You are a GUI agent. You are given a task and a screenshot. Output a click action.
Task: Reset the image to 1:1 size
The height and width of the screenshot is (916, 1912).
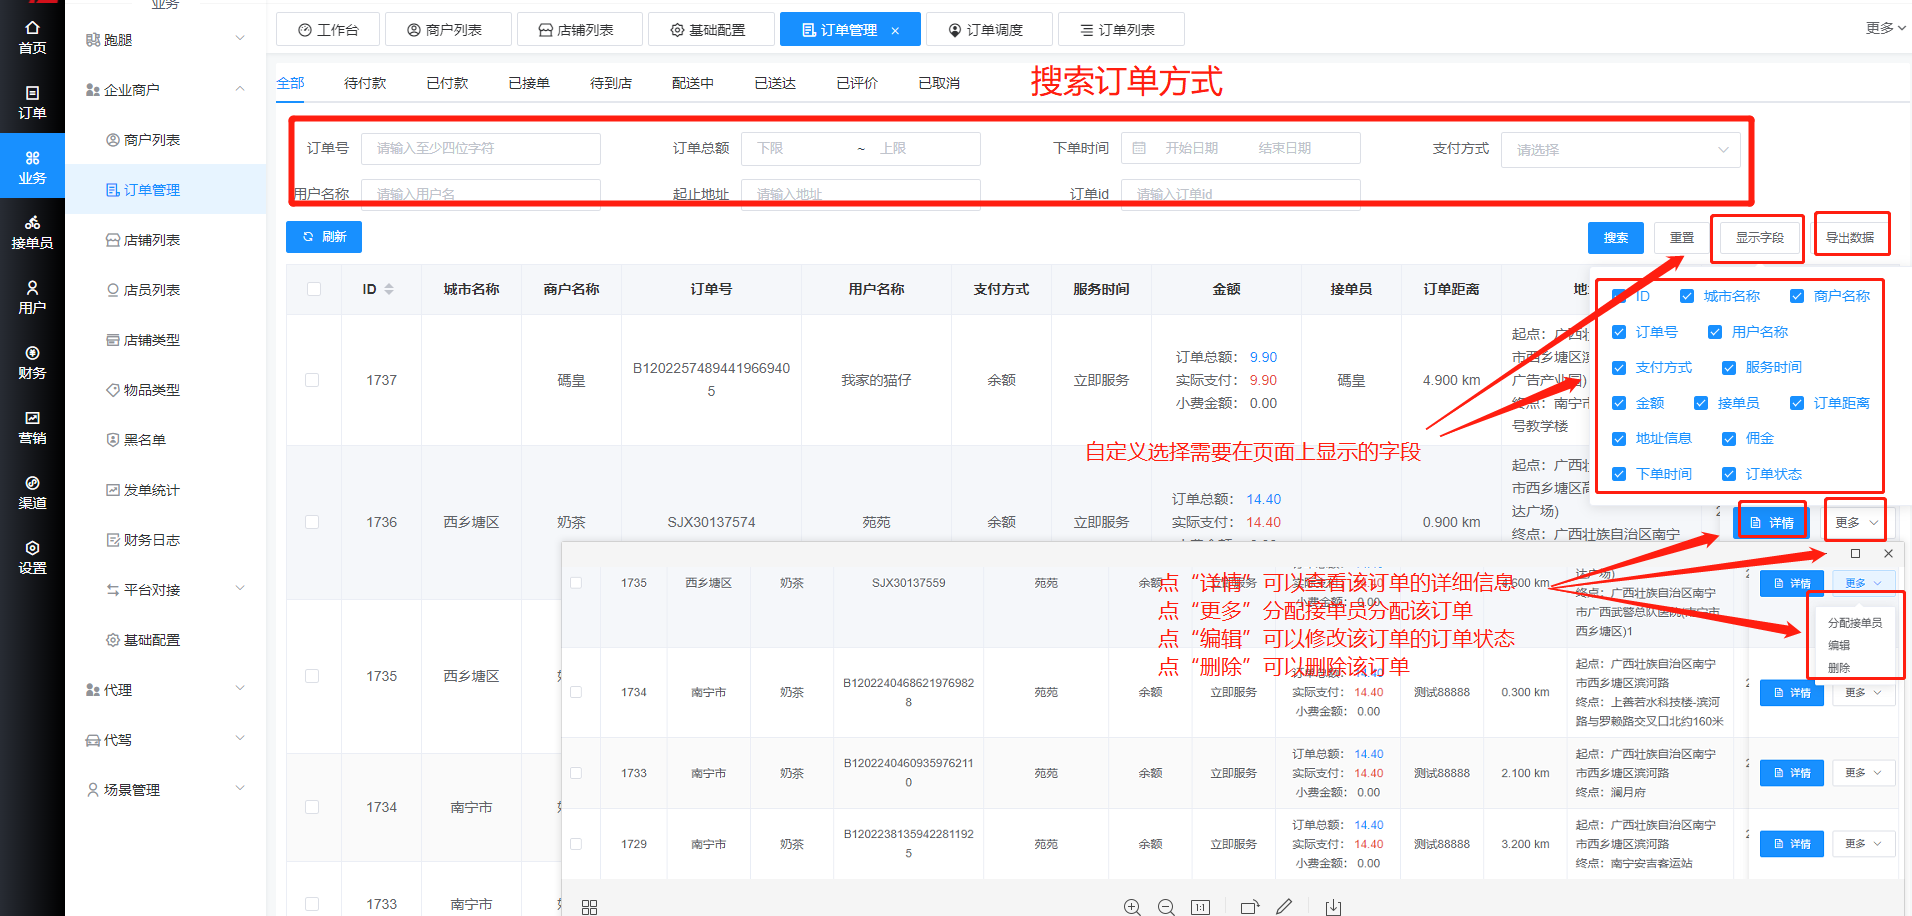click(x=1200, y=907)
